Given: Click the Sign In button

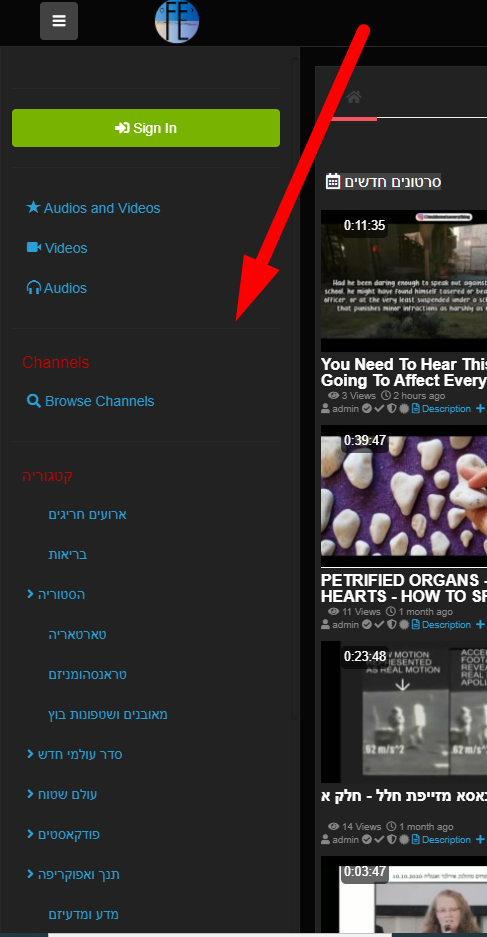Looking at the screenshot, I should click(x=146, y=128).
